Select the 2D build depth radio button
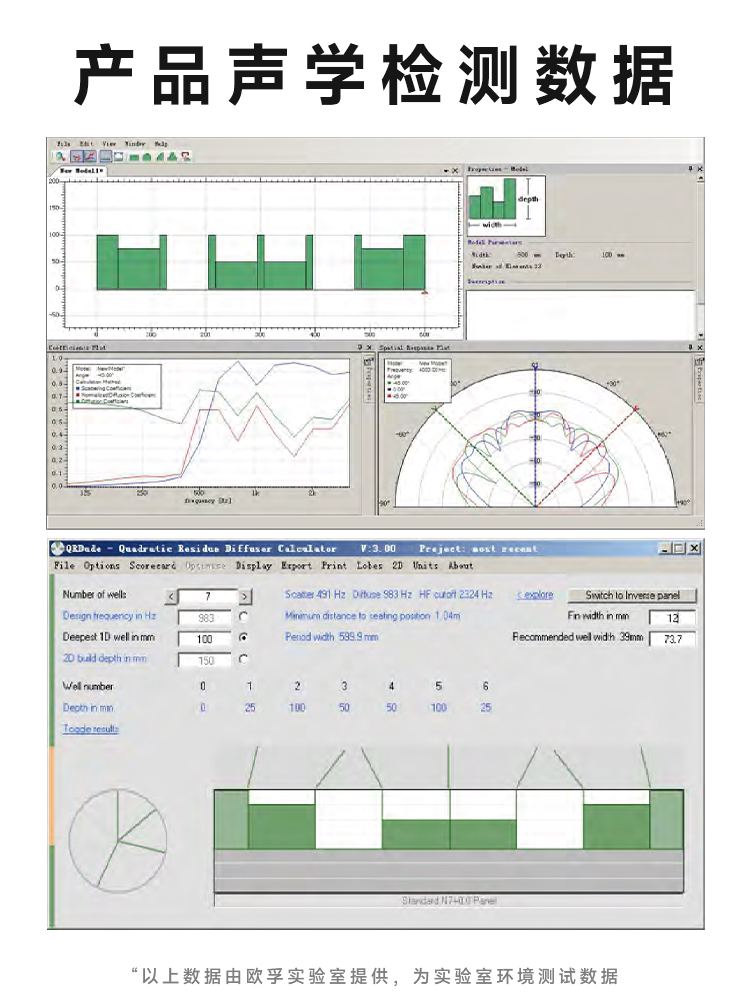Image resolution: width=750 pixels, height=1000 pixels. pos(243,659)
